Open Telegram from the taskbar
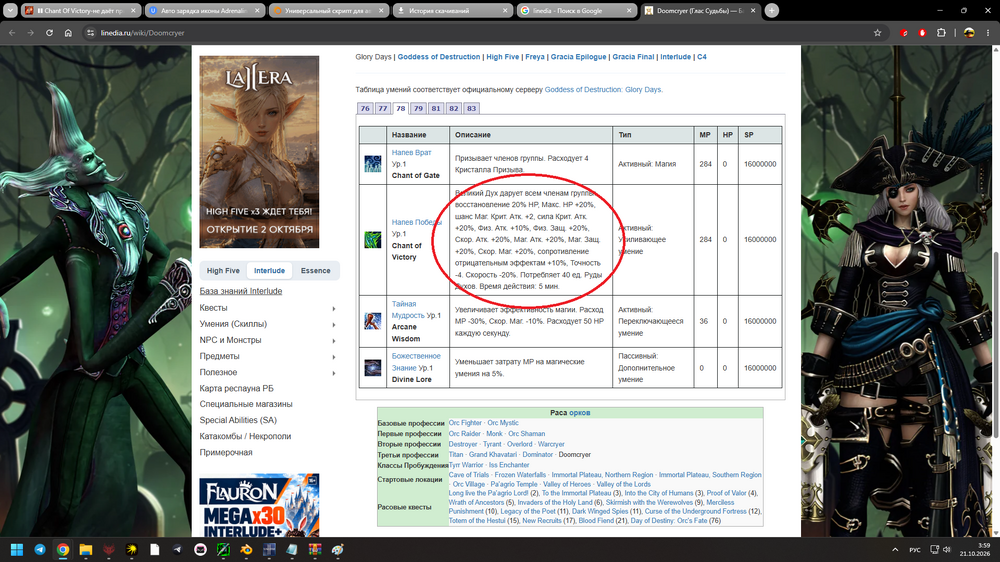 coord(40,549)
